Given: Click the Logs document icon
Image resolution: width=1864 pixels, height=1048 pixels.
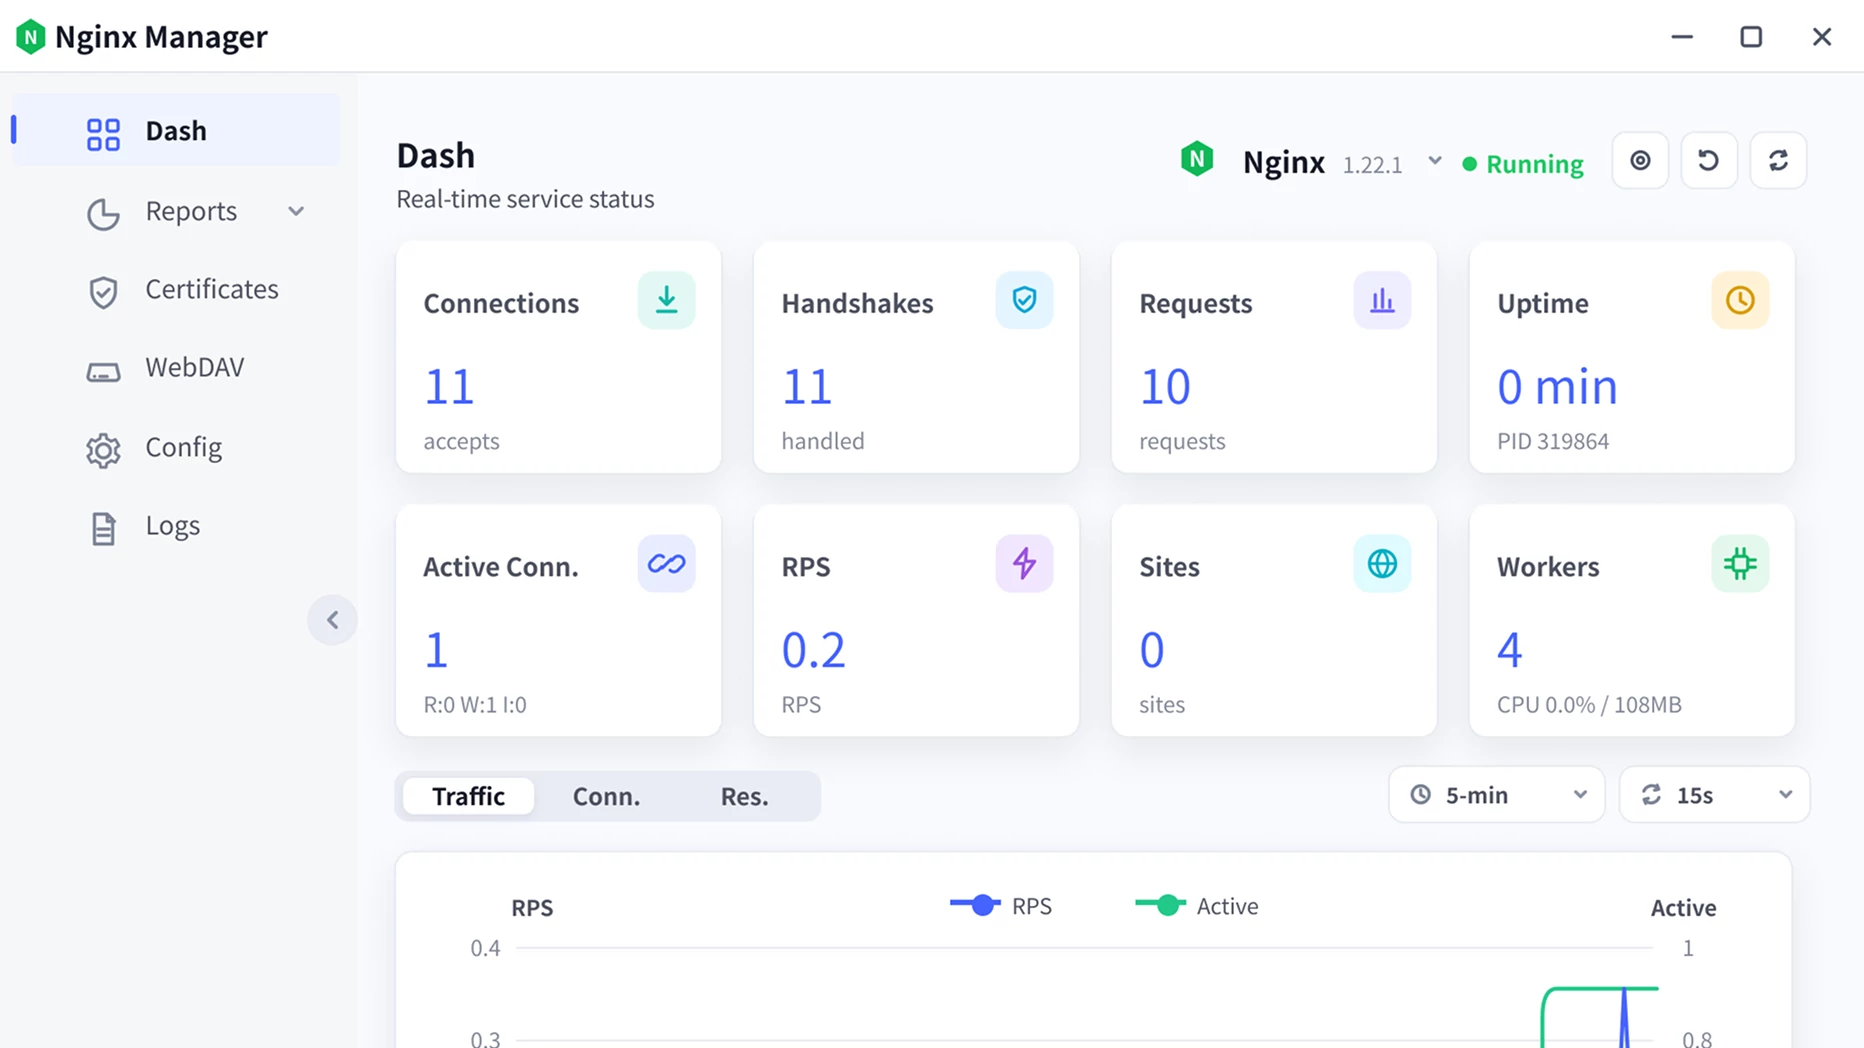Looking at the screenshot, I should tap(103, 528).
